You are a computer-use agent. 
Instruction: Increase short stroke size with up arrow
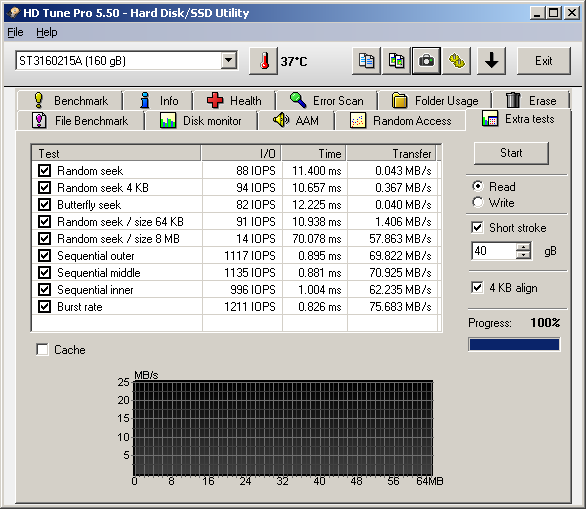(523, 247)
